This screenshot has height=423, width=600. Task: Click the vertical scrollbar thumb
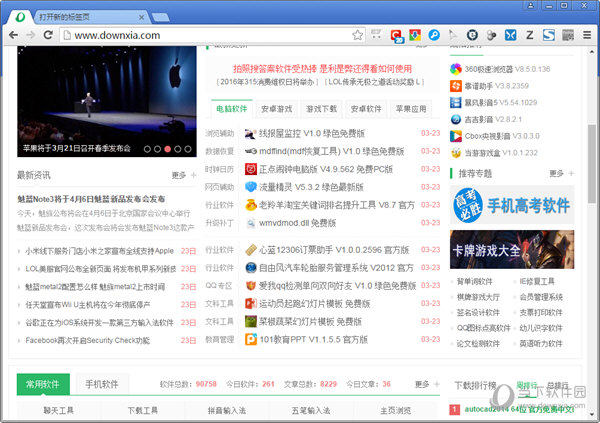592,164
